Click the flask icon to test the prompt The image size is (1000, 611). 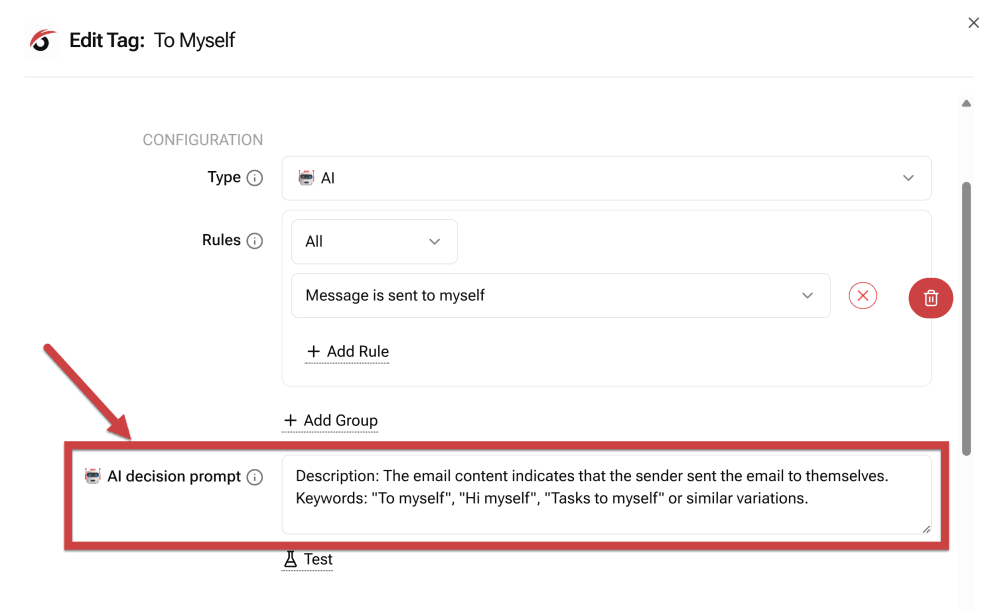pyautogui.click(x=291, y=560)
